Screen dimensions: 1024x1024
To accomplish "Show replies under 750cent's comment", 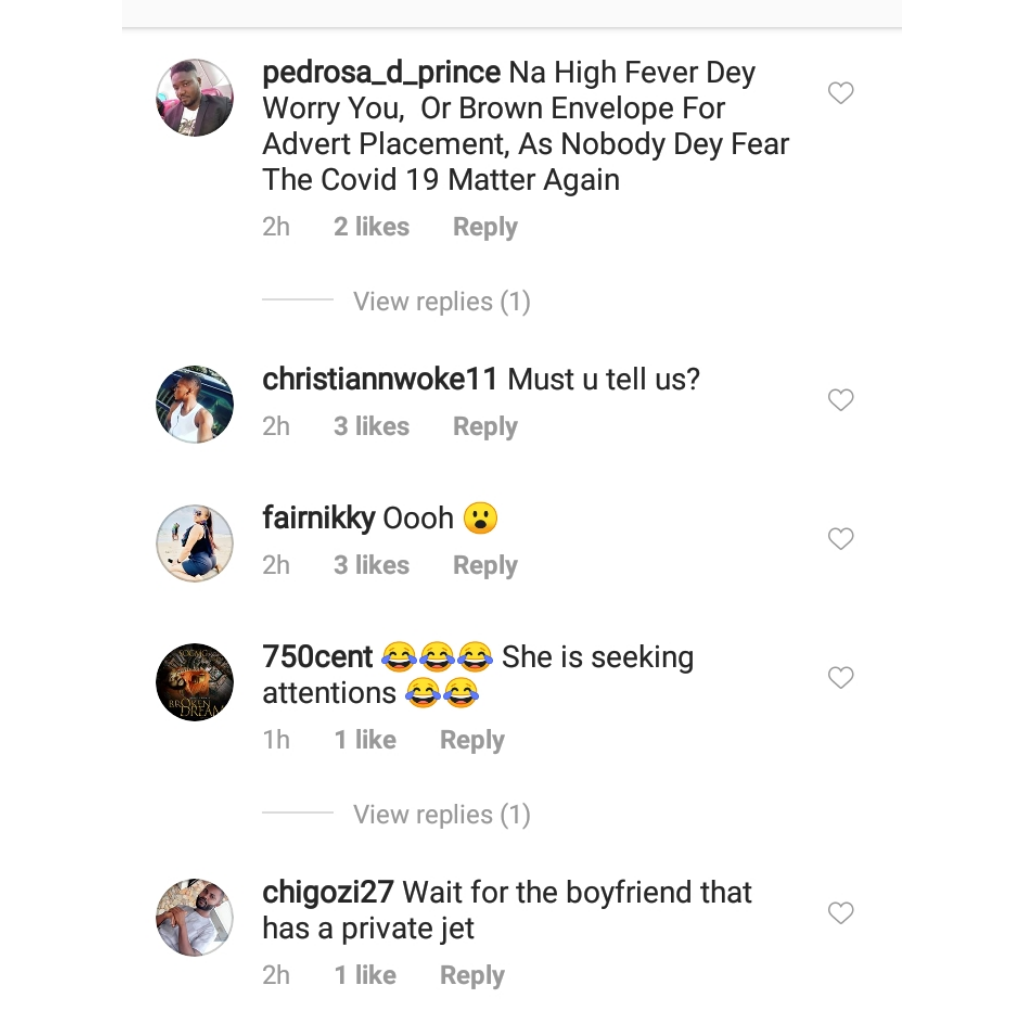I will click(x=441, y=815).
